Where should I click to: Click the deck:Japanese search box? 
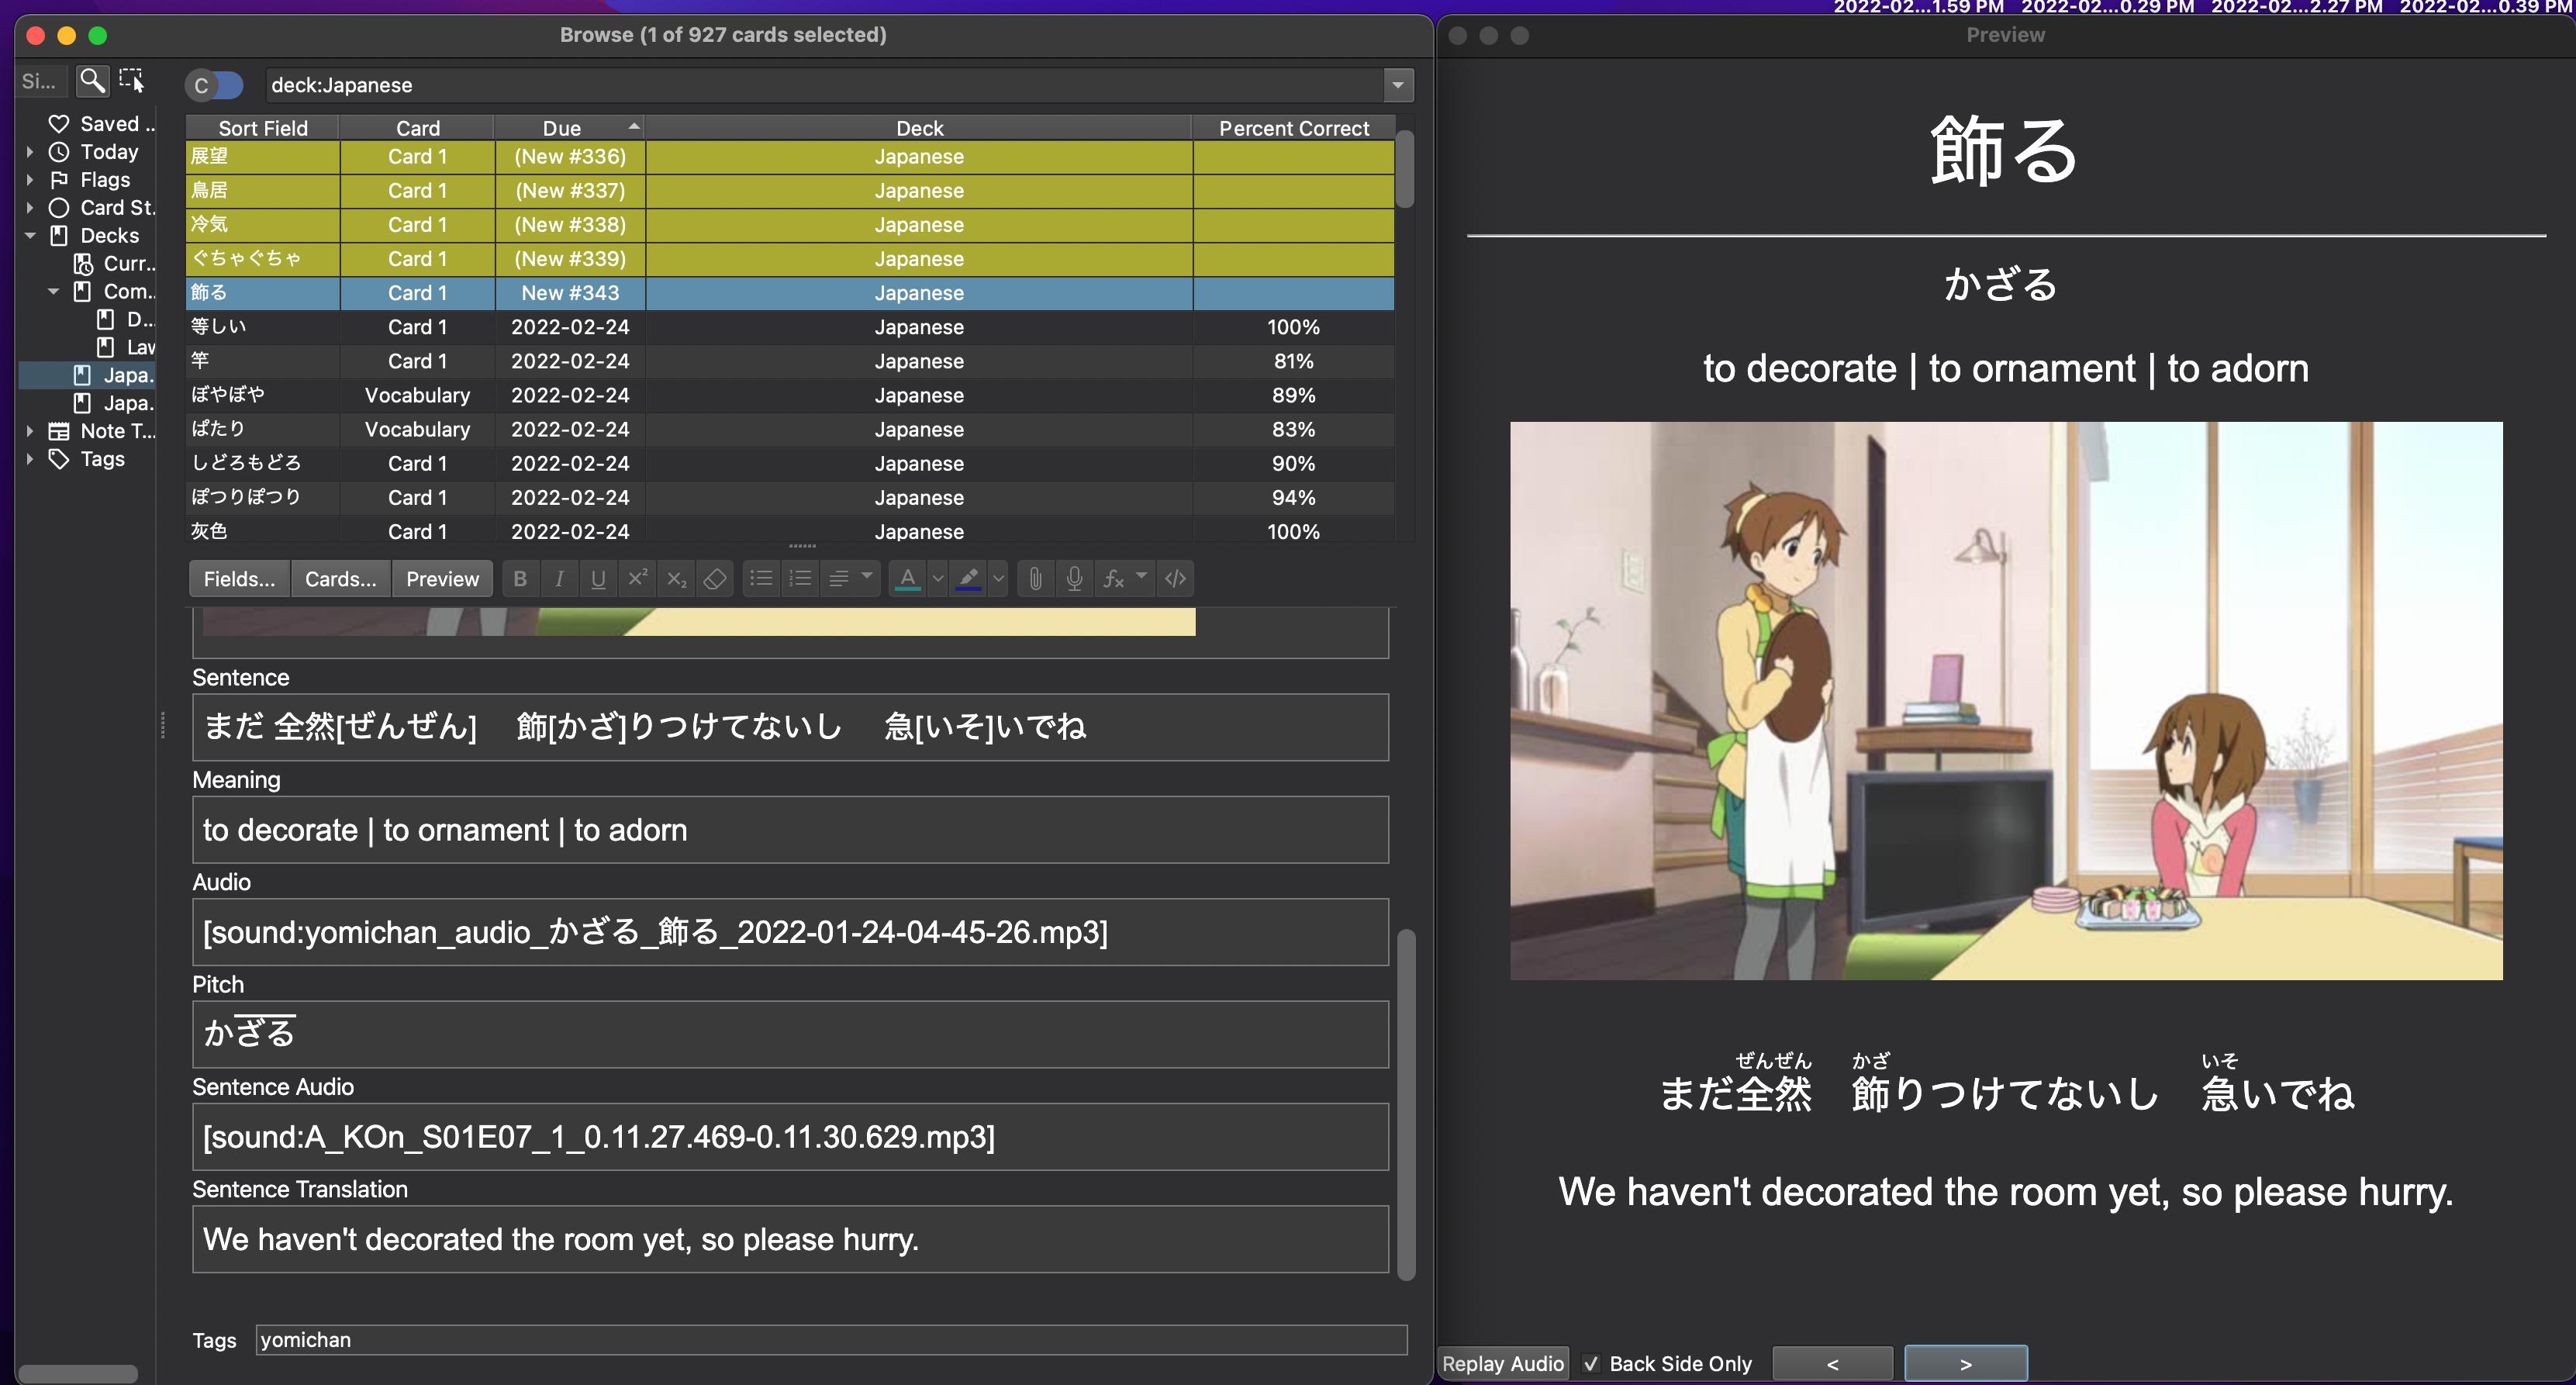[x=825, y=85]
